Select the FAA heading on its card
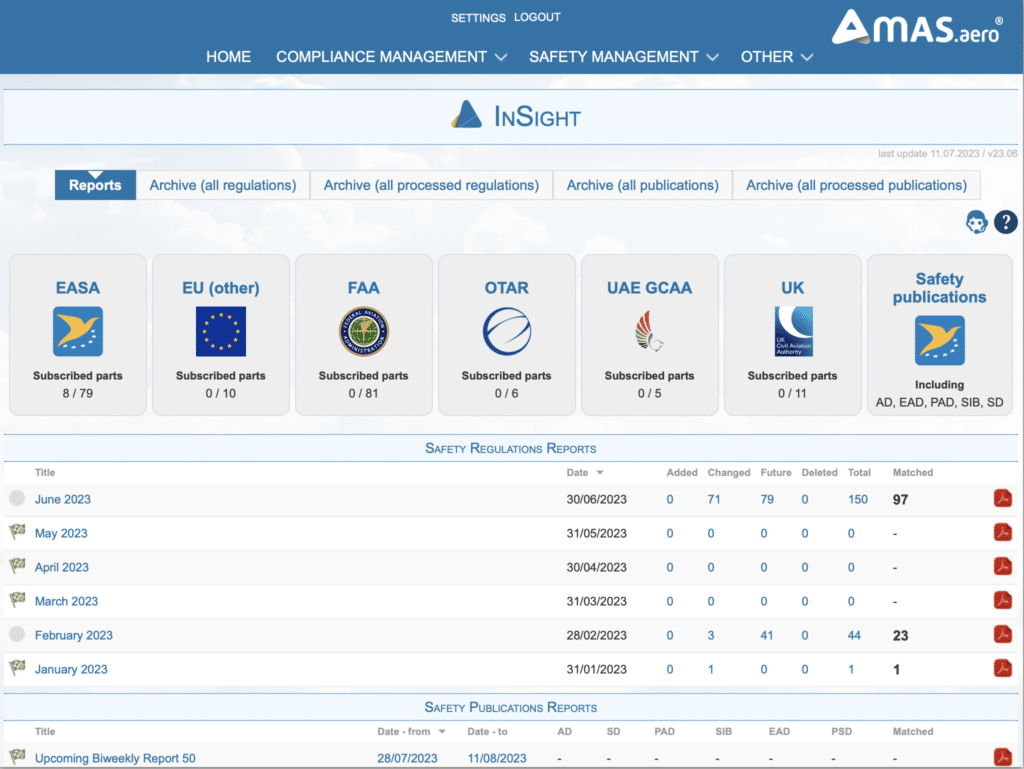The image size is (1024, 769). [x=364, y=288]
